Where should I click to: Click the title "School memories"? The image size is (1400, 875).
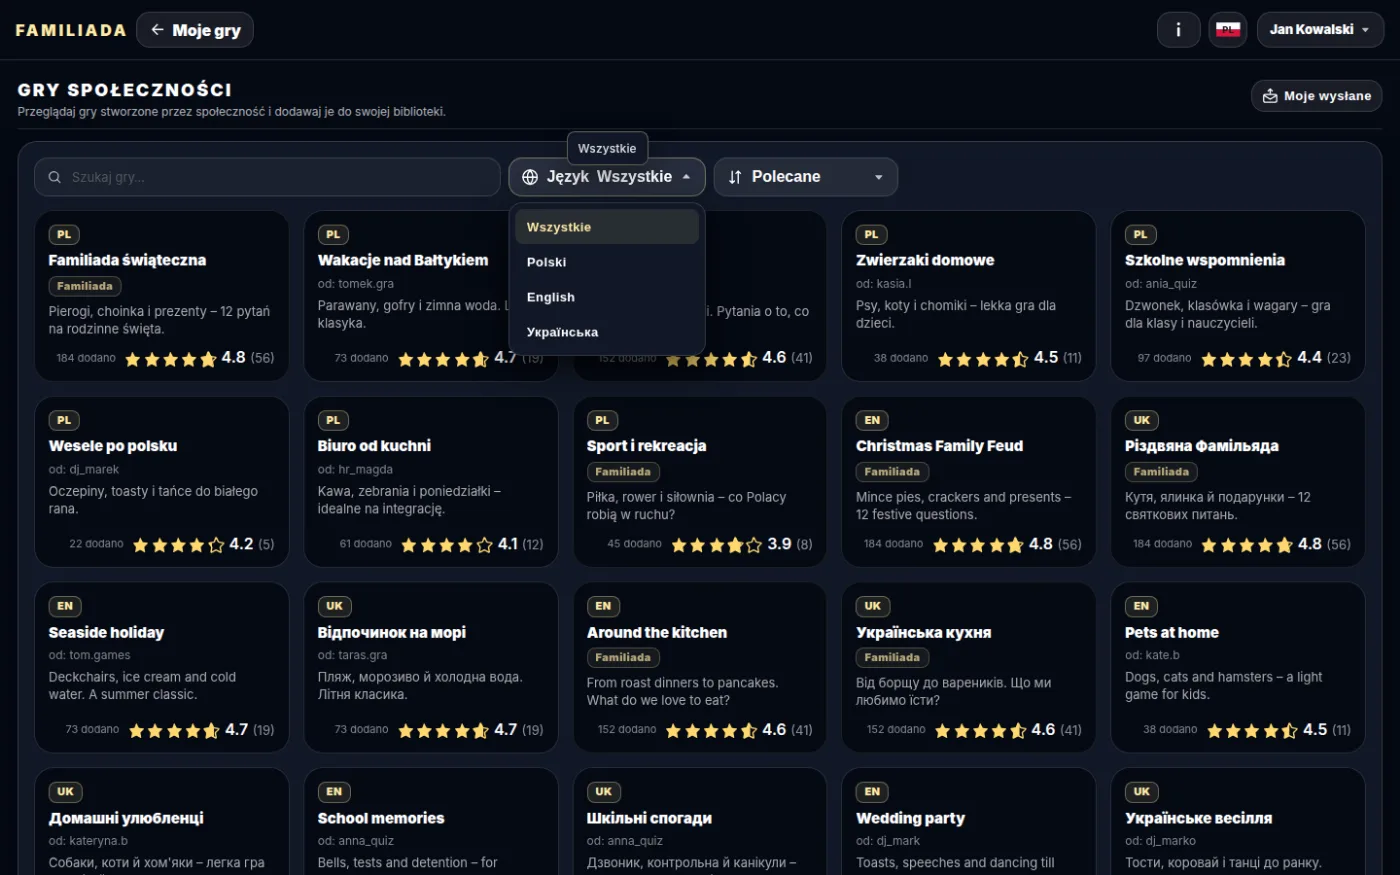[381, 818]
